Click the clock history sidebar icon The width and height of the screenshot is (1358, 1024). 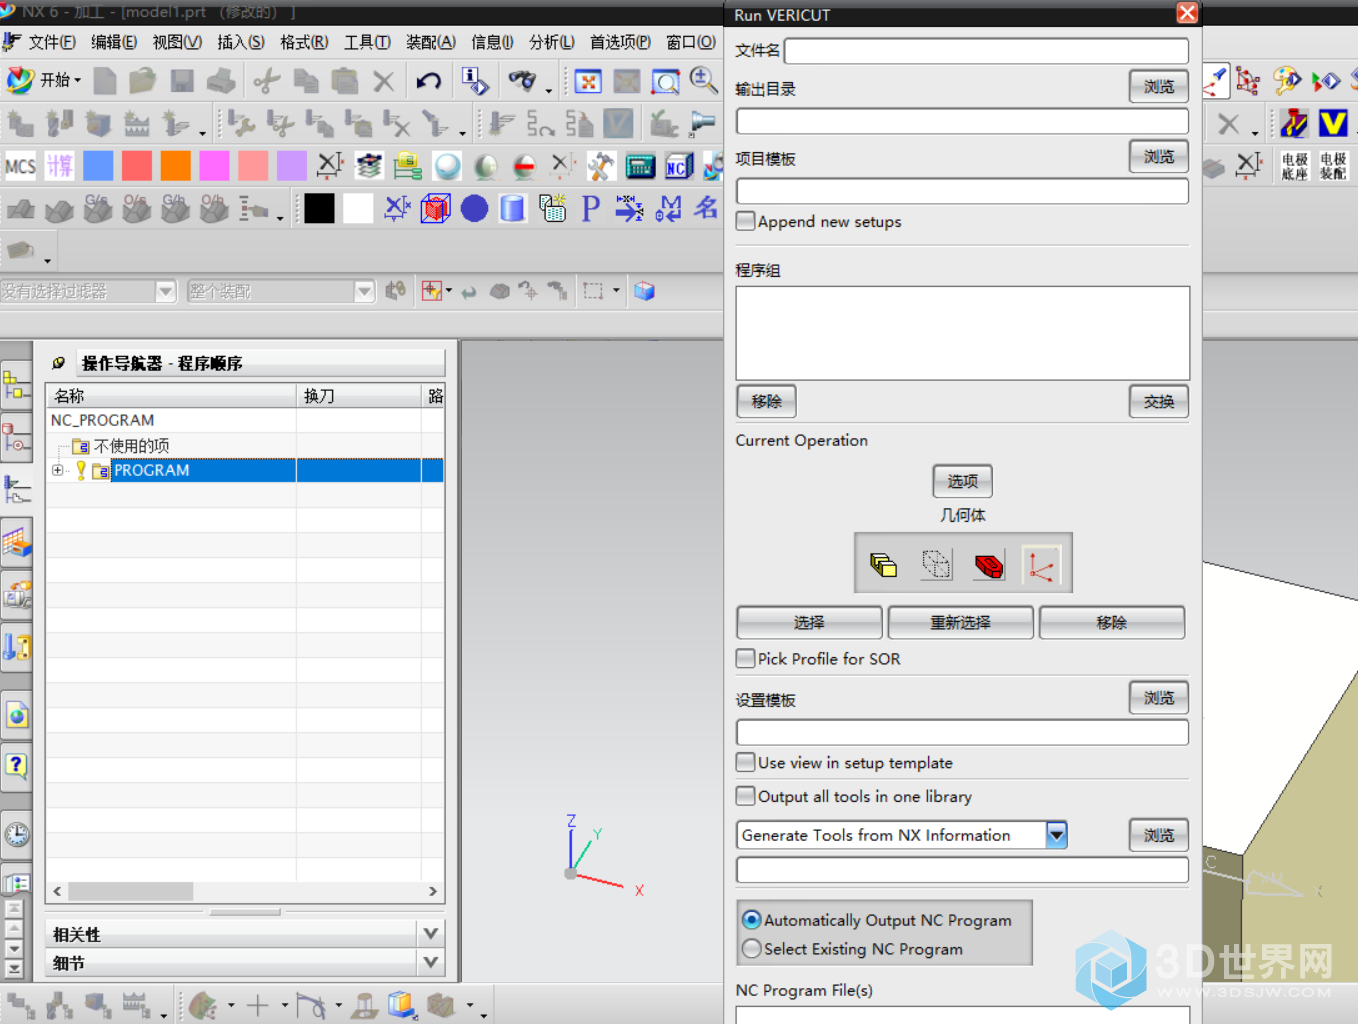click(x=17, y=834)
